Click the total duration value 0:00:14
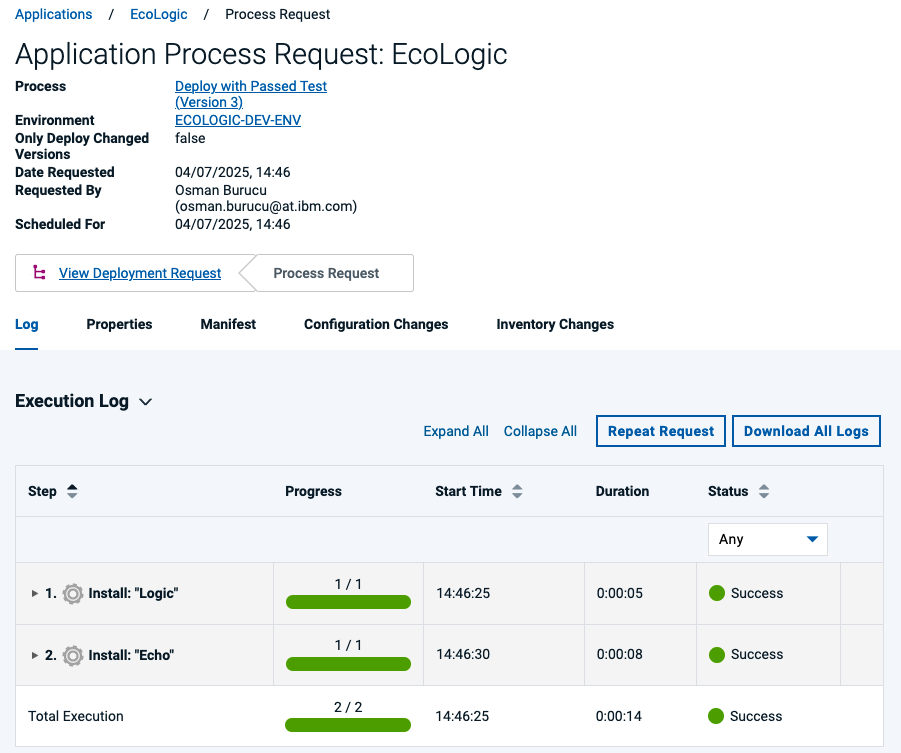 (x=618, y=716)
